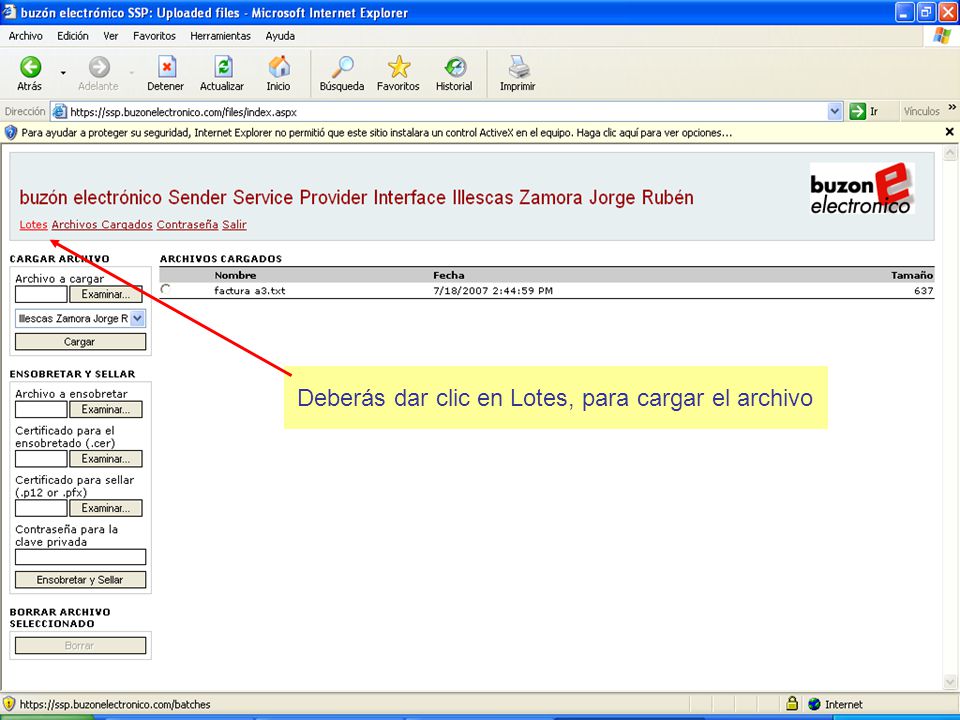Open the Edición menu
The image size is (960, 720).
point(73,36)
